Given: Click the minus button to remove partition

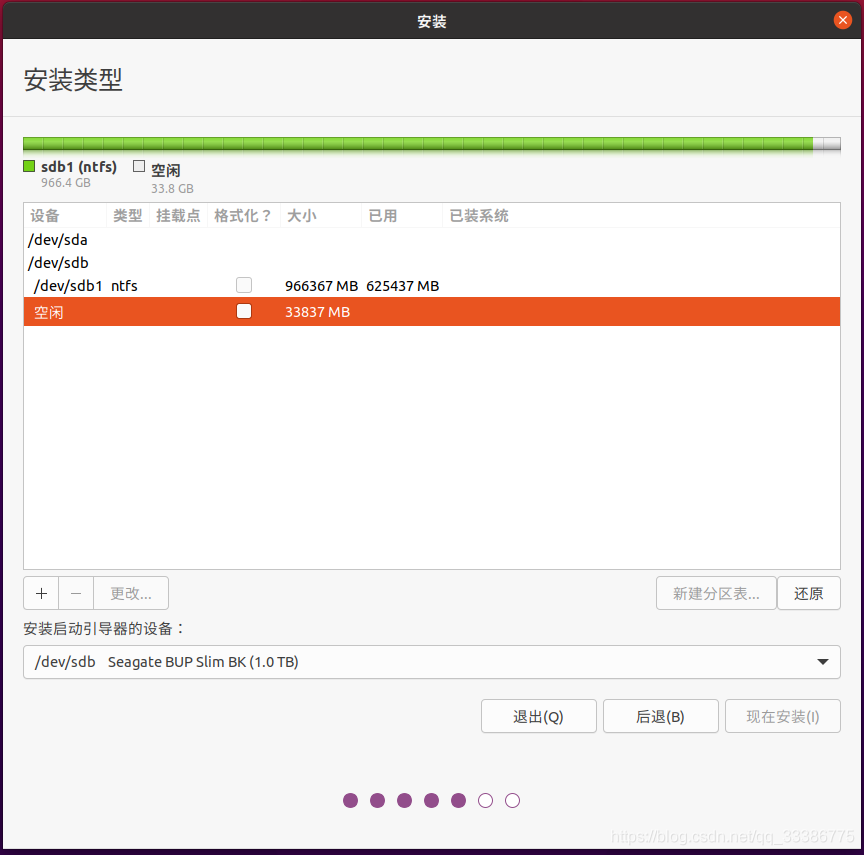Looking at the screenshot, I should click(76, 593).
